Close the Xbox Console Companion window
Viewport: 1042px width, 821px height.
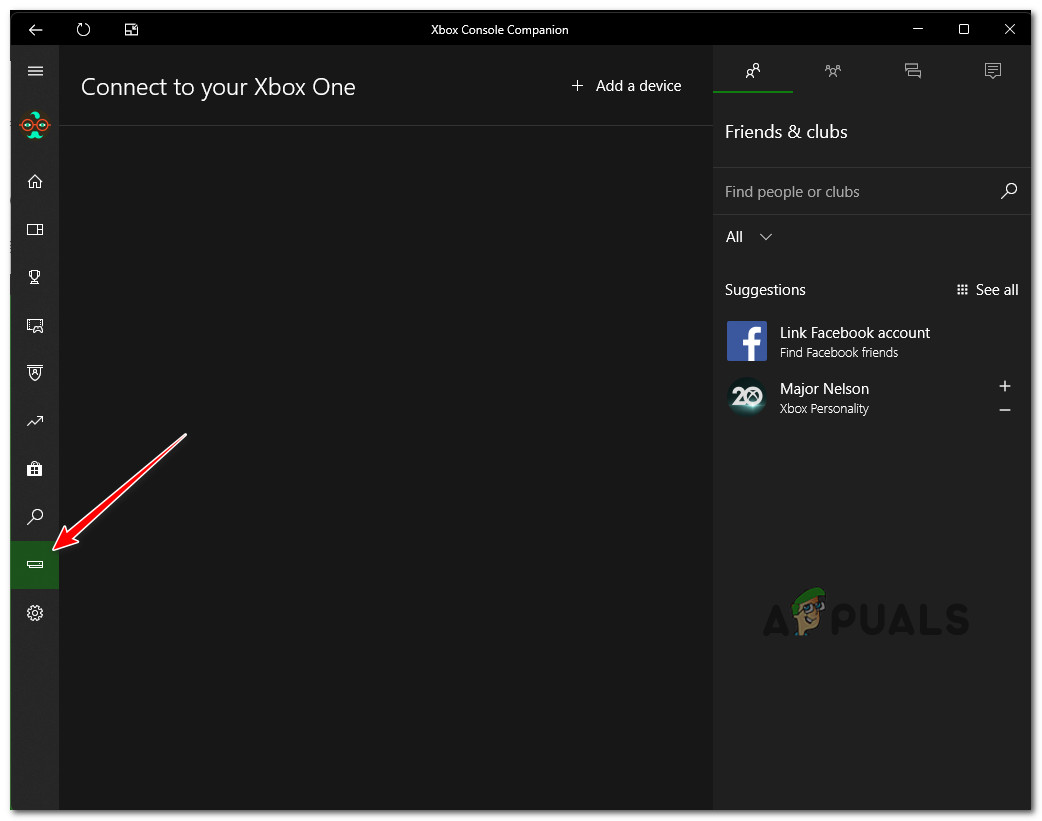click(x=1009, y=29)
